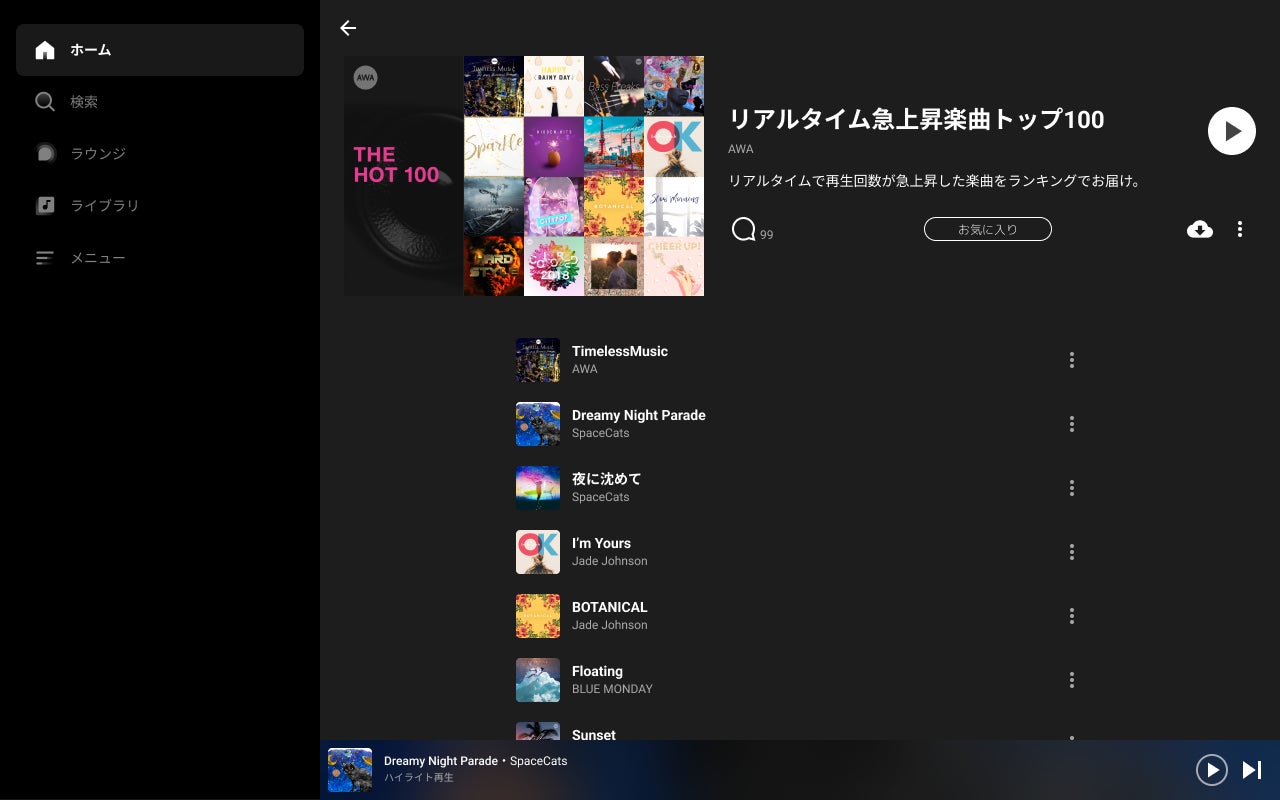This screenshot has height=800, width=1280.
Task: Open the playlist's three-dot options menu
Action: (x=1240, y=229)
